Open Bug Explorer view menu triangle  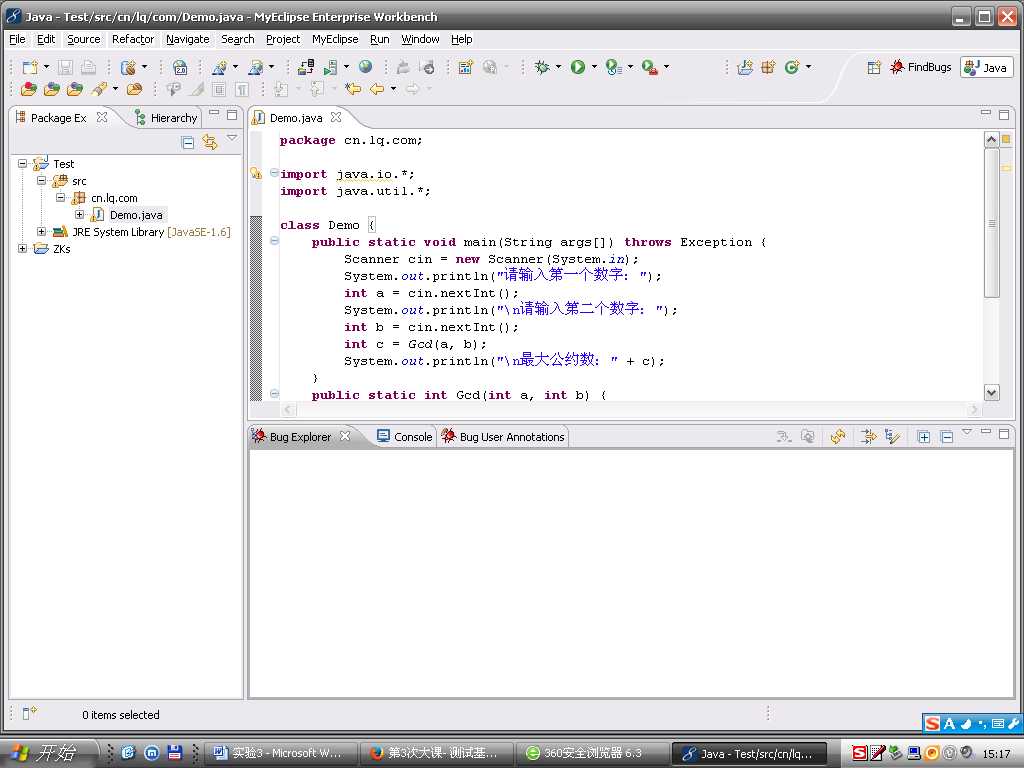click(x=967, y=432)
